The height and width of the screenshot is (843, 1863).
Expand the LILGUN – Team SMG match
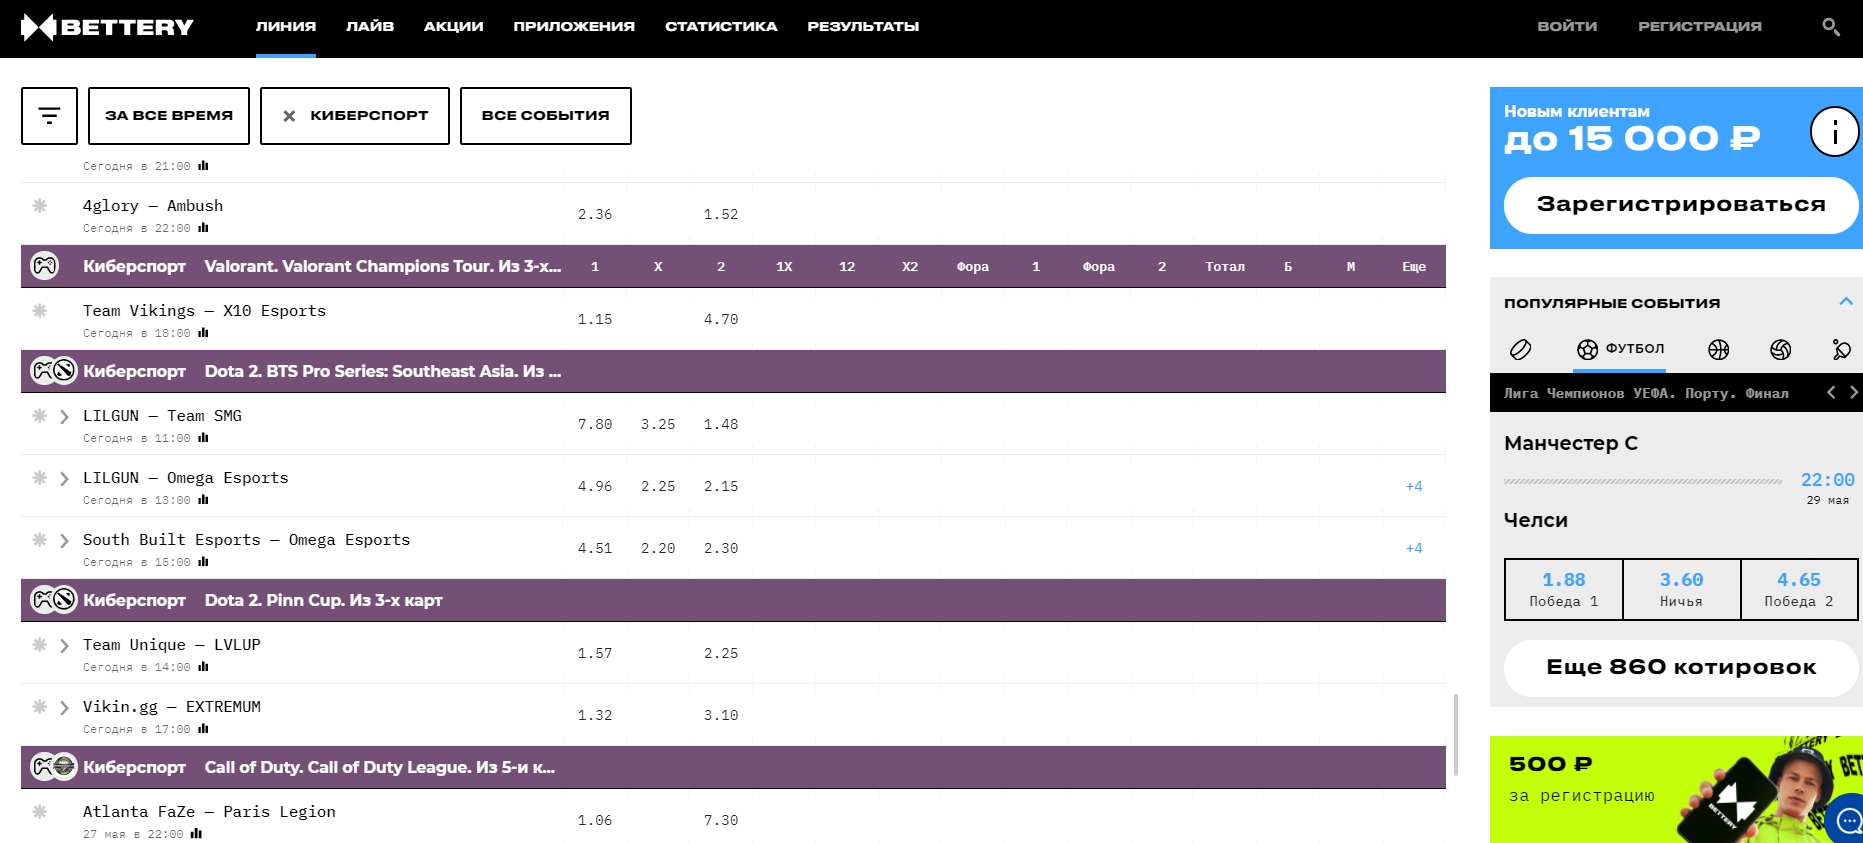64,417
